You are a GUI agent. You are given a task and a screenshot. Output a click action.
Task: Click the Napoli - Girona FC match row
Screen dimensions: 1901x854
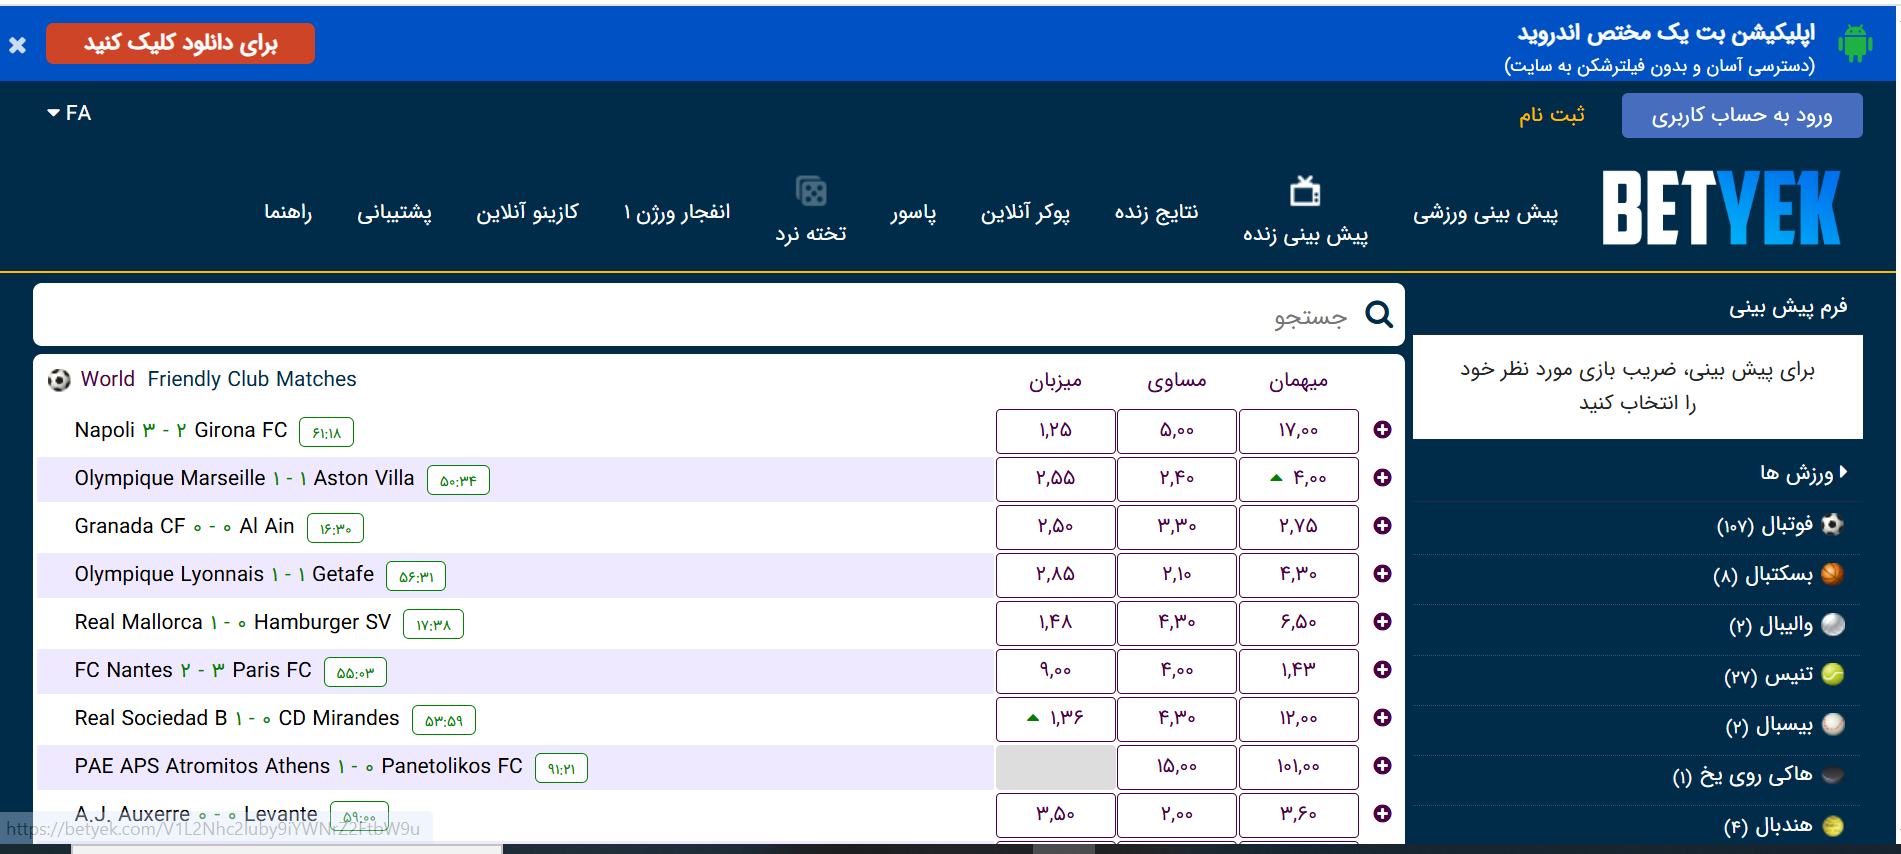pyautogui.click(x=515, y=431)
